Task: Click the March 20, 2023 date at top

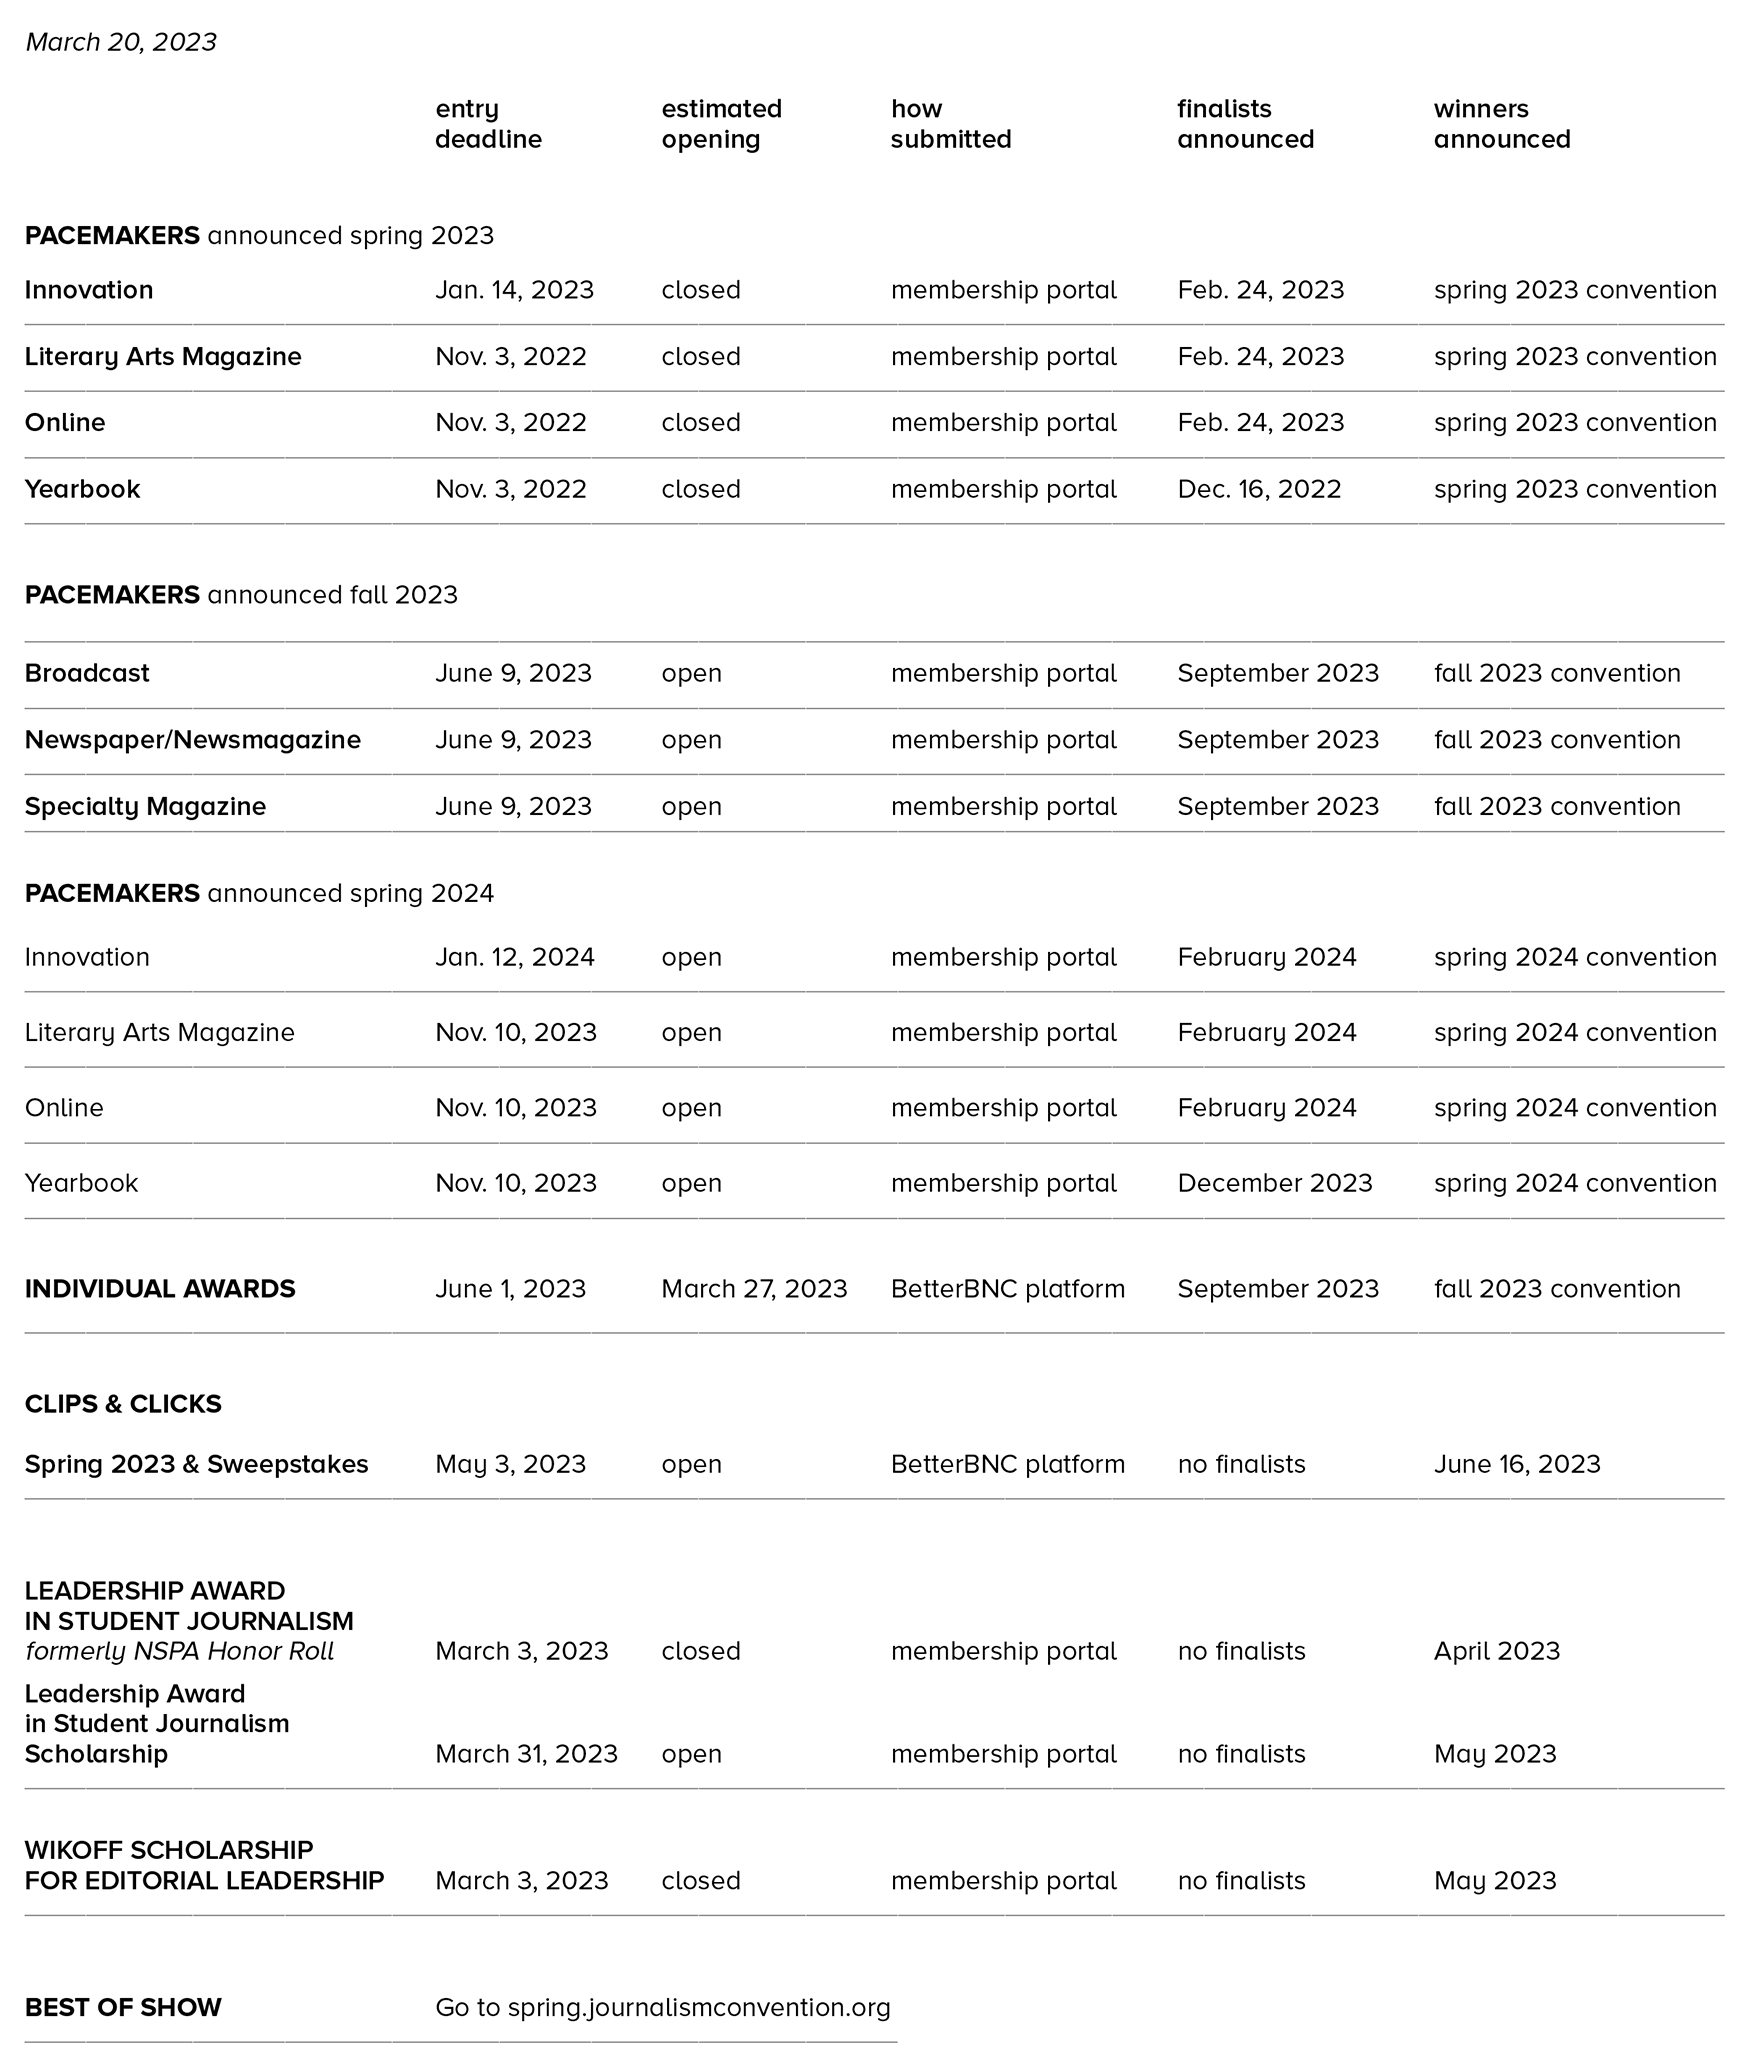Action: pos(121,42)
